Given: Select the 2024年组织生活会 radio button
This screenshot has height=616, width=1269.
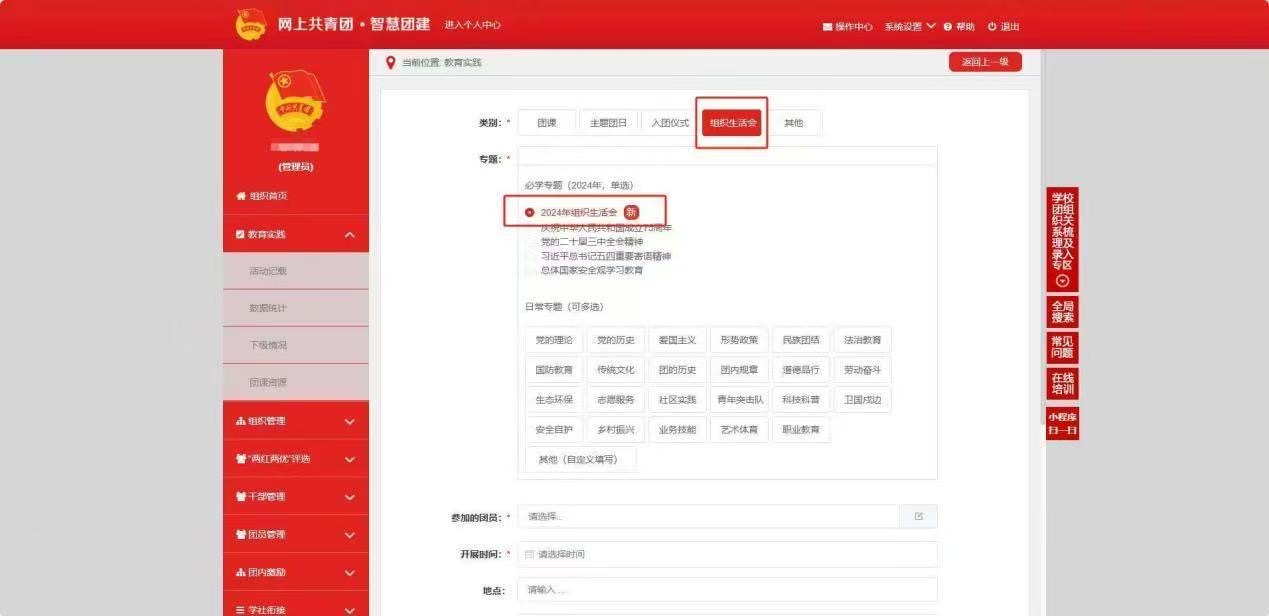Looking at the screenshot, I should pos(530,212).
